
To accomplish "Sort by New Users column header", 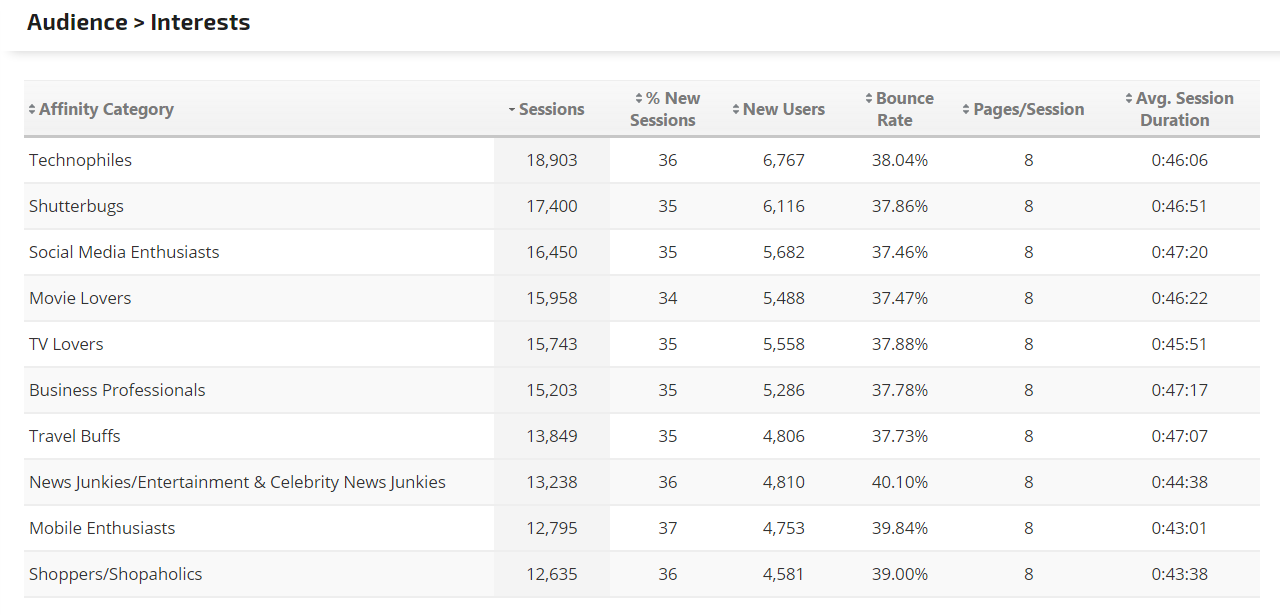I will click(x=784, y=109).
